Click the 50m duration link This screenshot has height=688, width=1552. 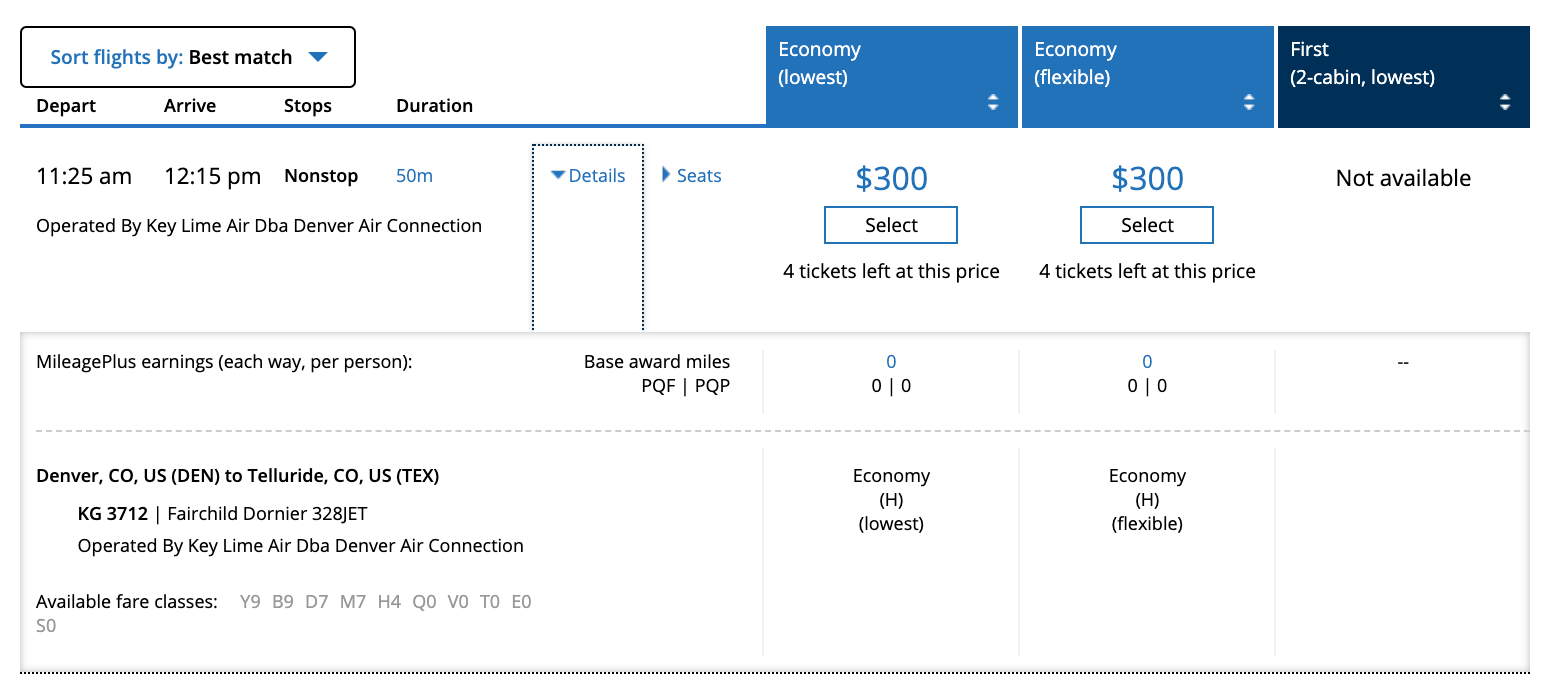click(x=414, y=176)
